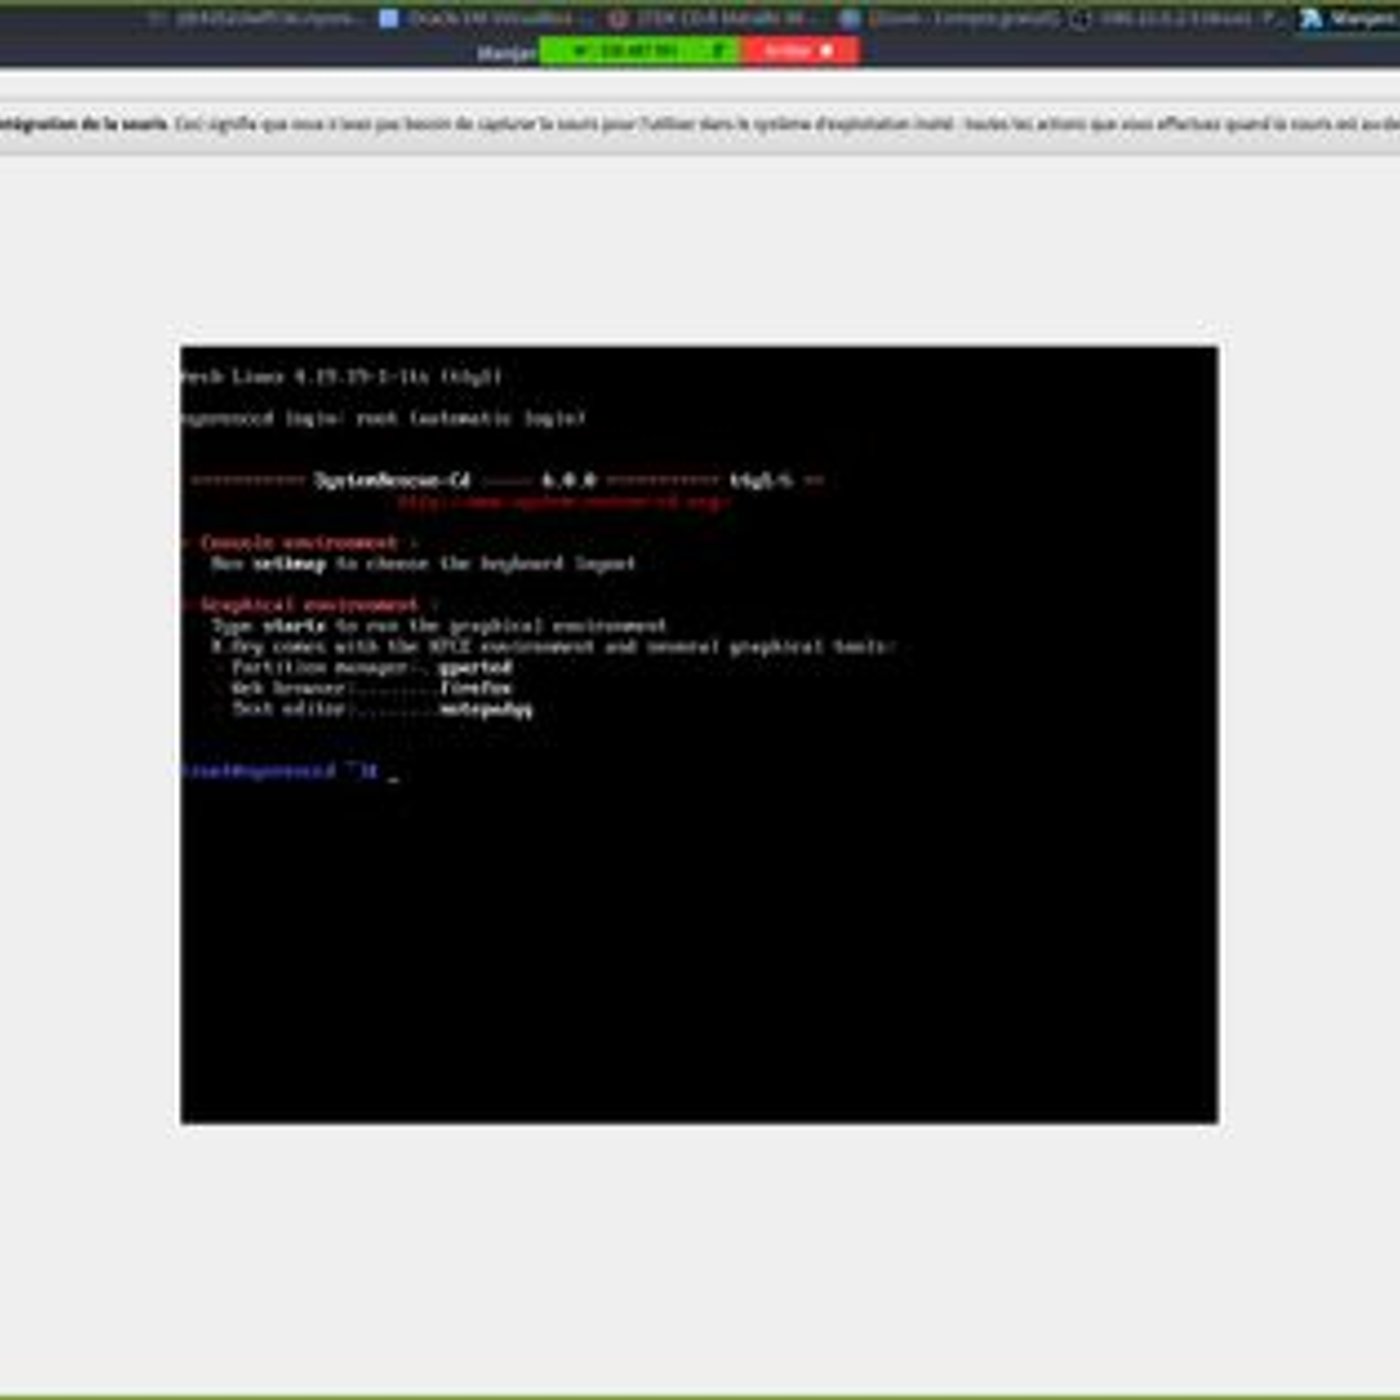
Task: Click the "startx" command word
Action: 294,626
